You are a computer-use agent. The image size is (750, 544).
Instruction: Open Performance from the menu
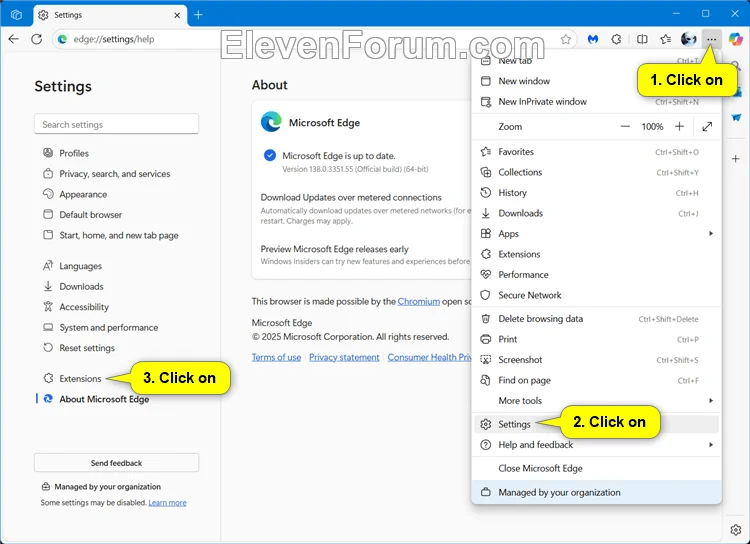(x=596, y=275)
